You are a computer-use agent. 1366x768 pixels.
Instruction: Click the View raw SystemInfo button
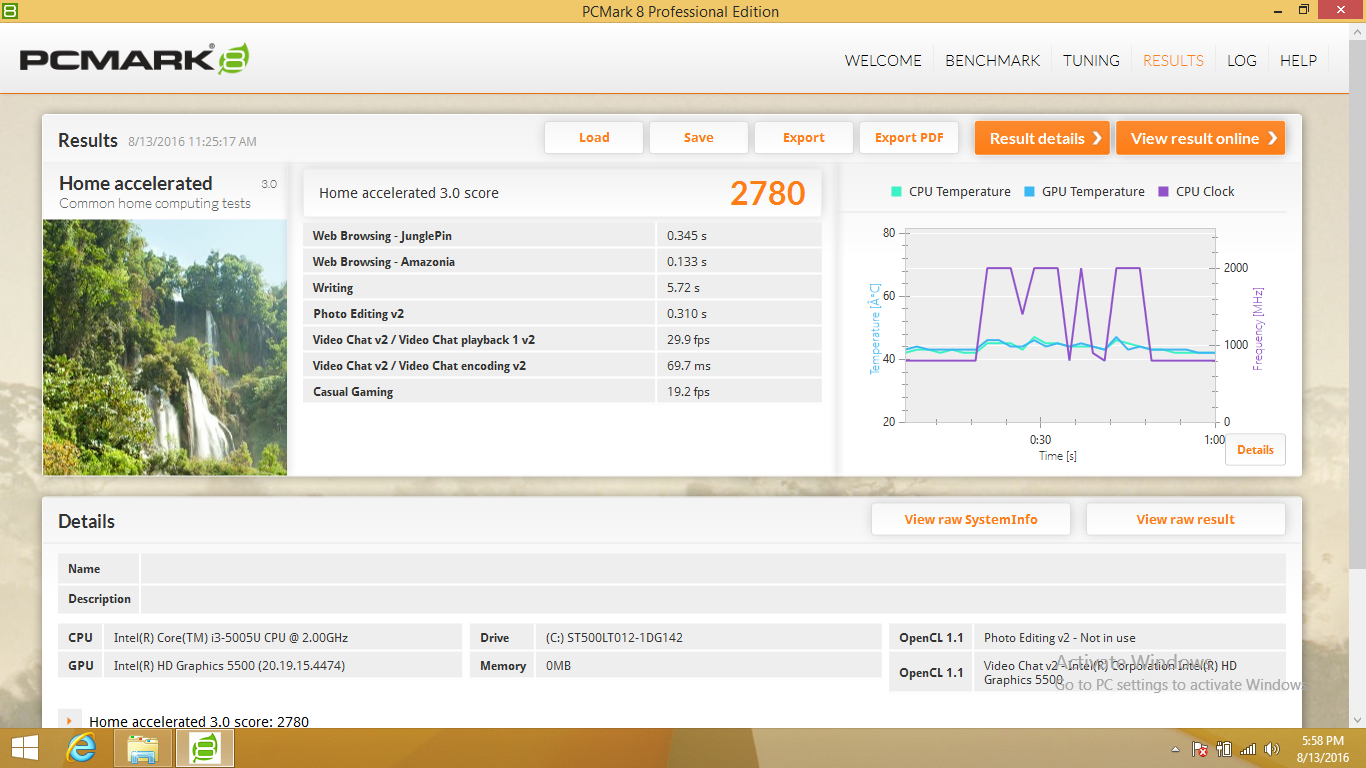point(970,519)
